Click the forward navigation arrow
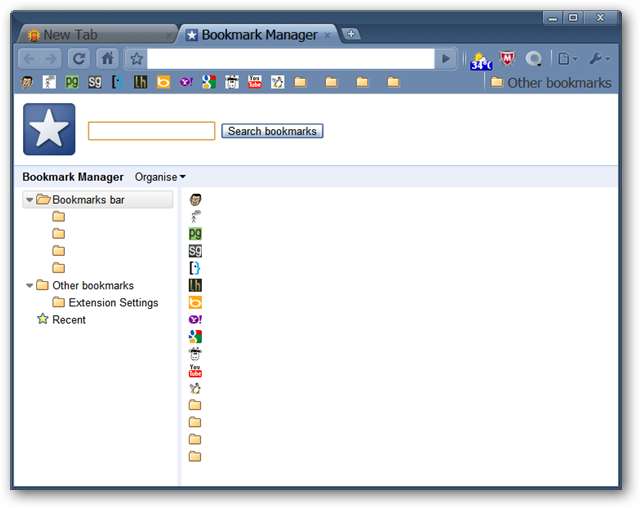The height and width of the screenshot is (508, 640). tap(51, 59)
